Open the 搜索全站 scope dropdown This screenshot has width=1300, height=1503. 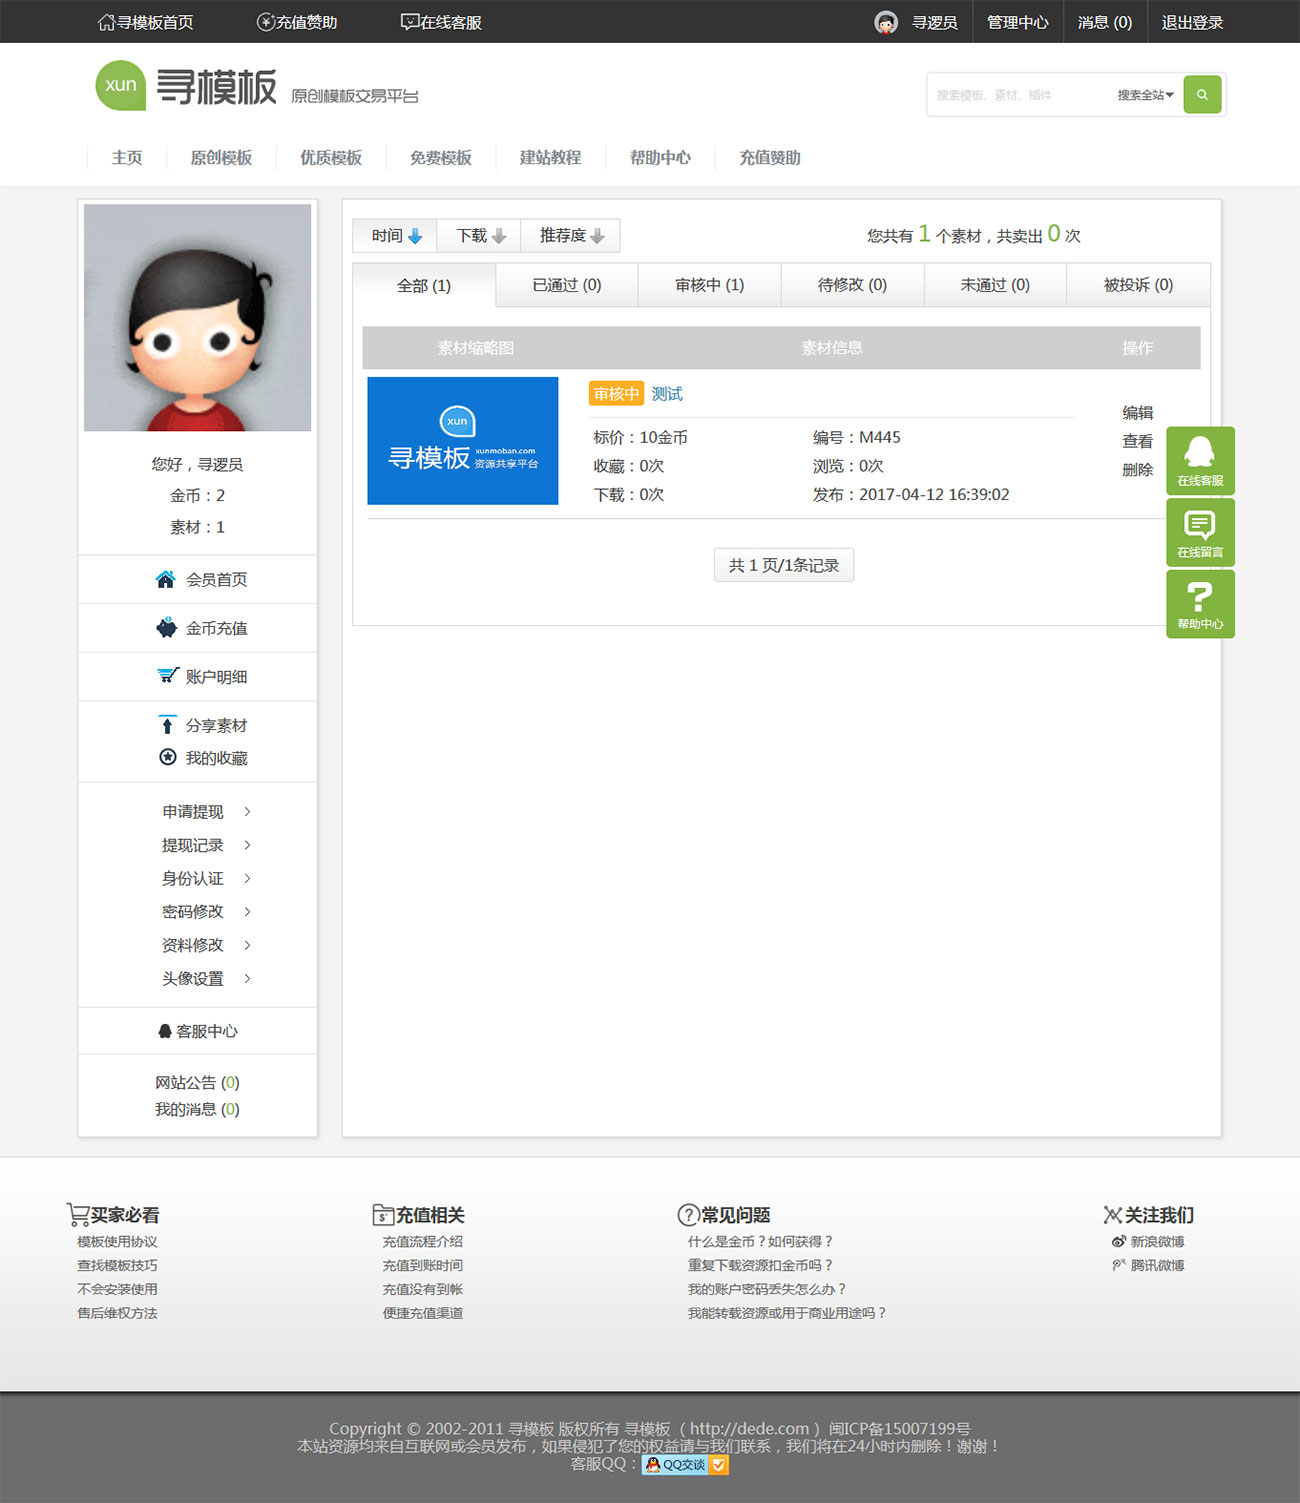[x=1145, y=95]
